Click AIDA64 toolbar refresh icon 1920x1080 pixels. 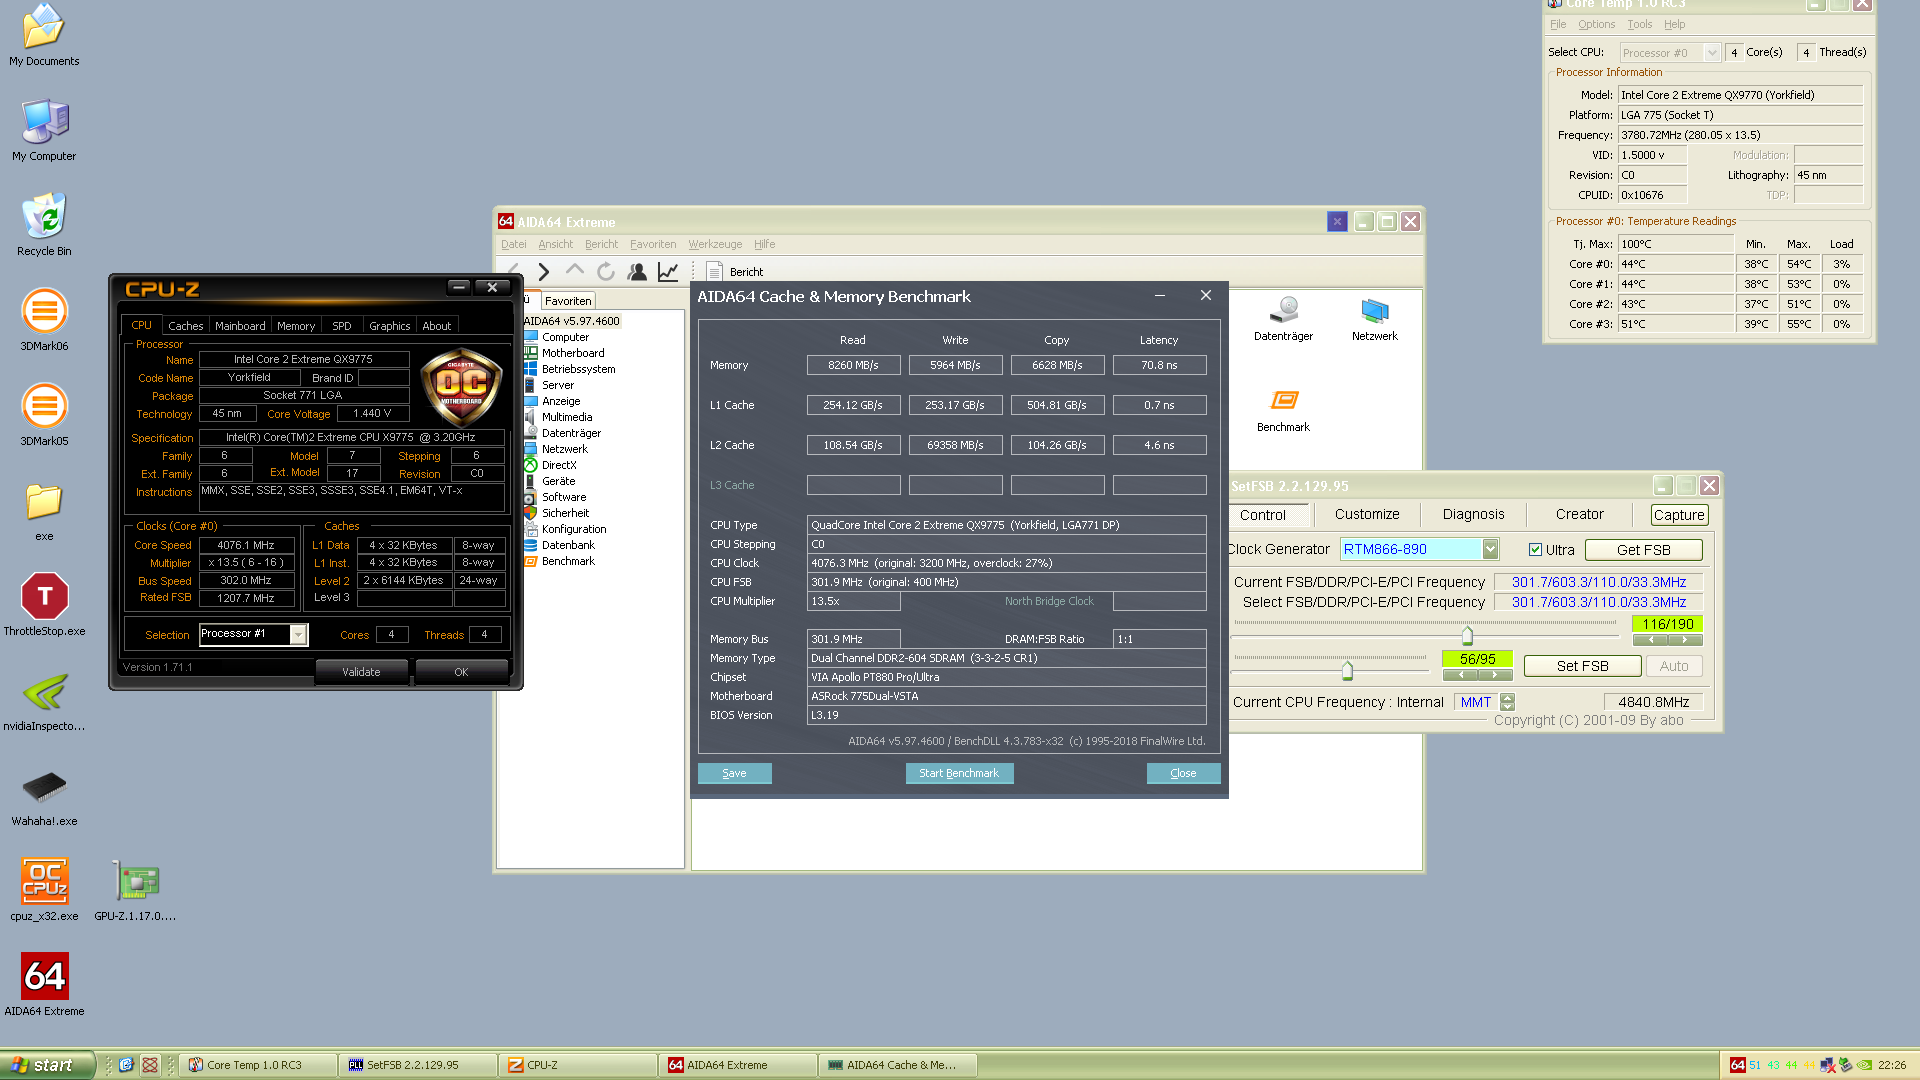pyautogui.click(x=605, y=271)
